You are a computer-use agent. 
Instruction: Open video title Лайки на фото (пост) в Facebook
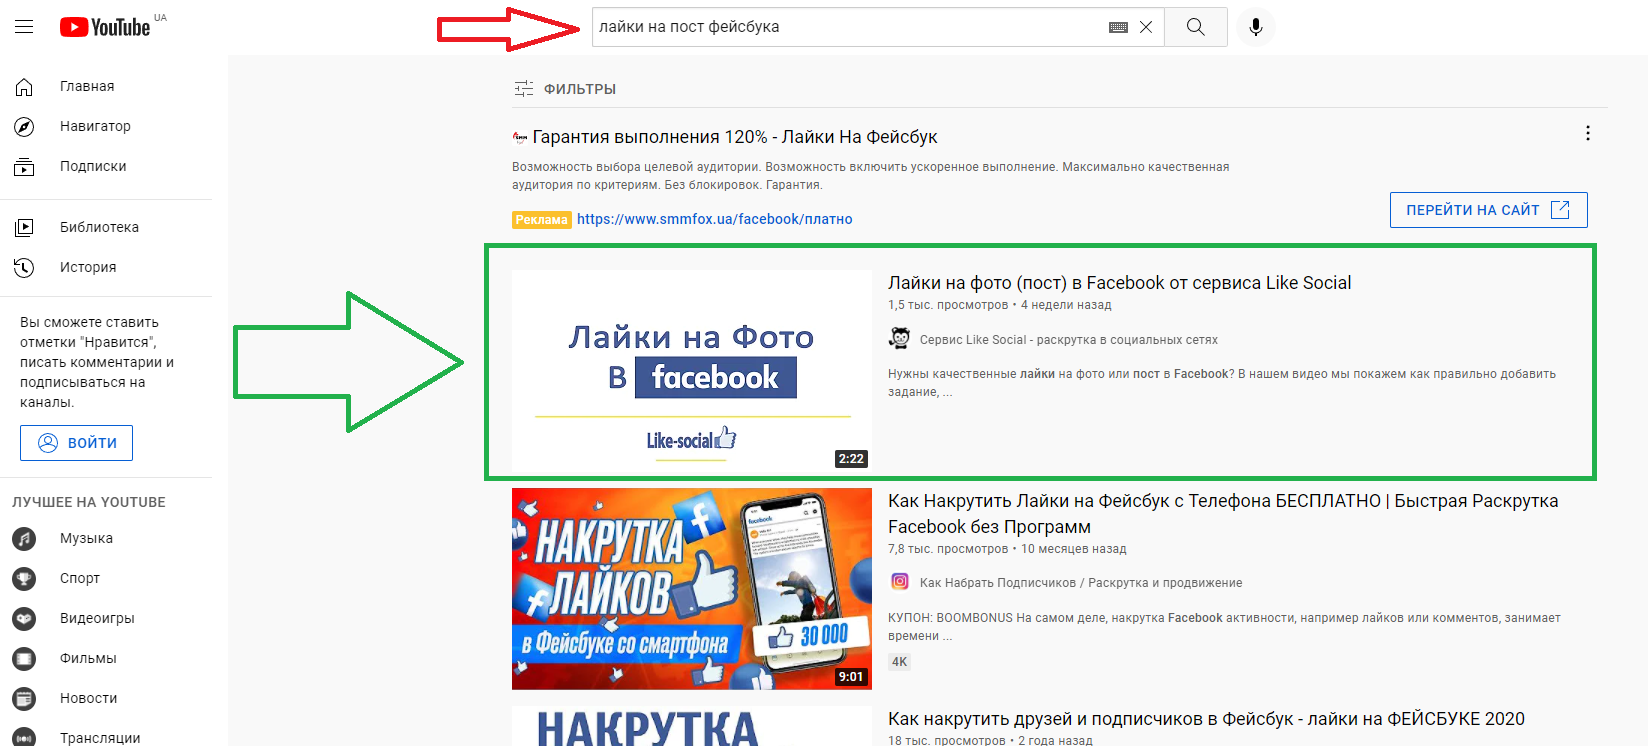pyautogui.click(x=1119, y=283)
